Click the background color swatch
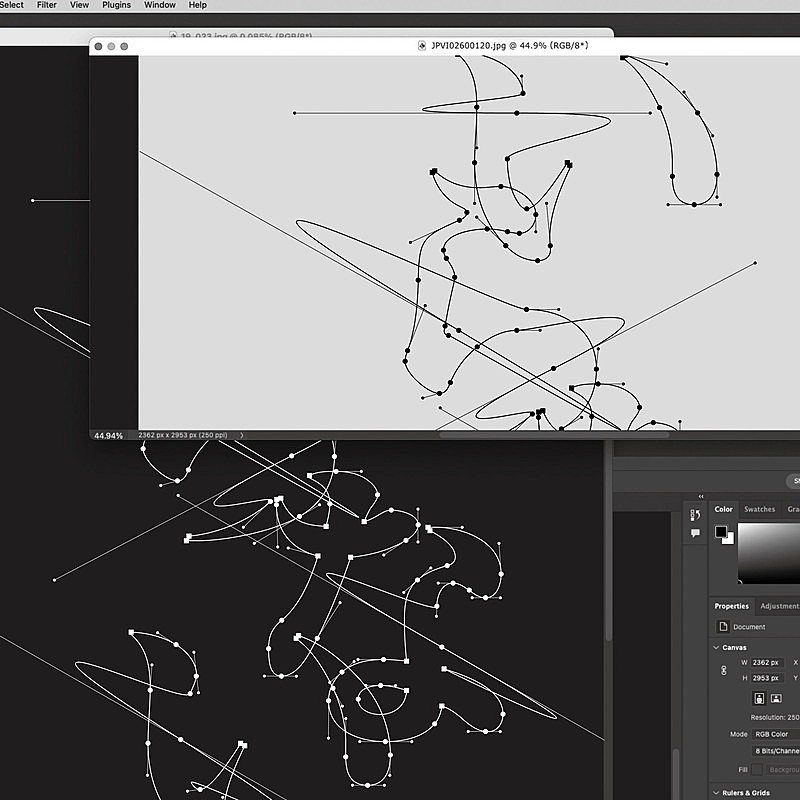Screen dimensions: 800x800 [x=729, y=539]
